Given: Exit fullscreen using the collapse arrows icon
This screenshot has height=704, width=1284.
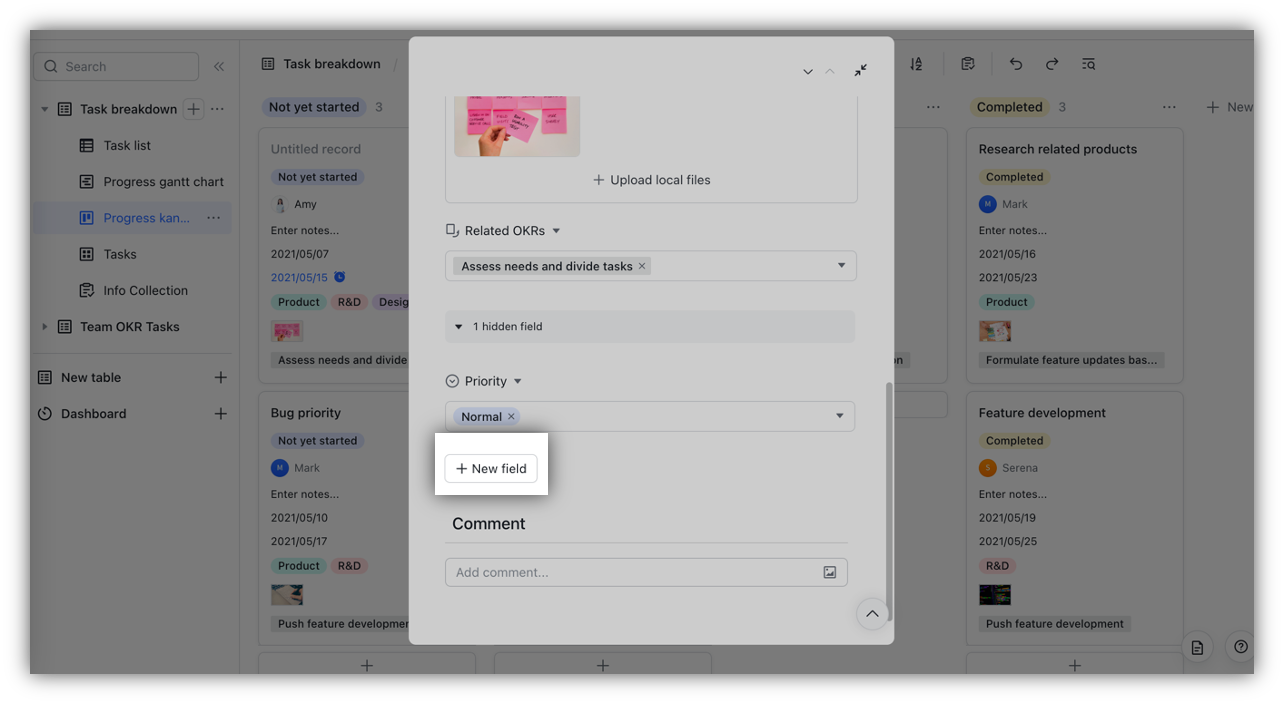Looking at the screenshot, I should tap(860, 71).
